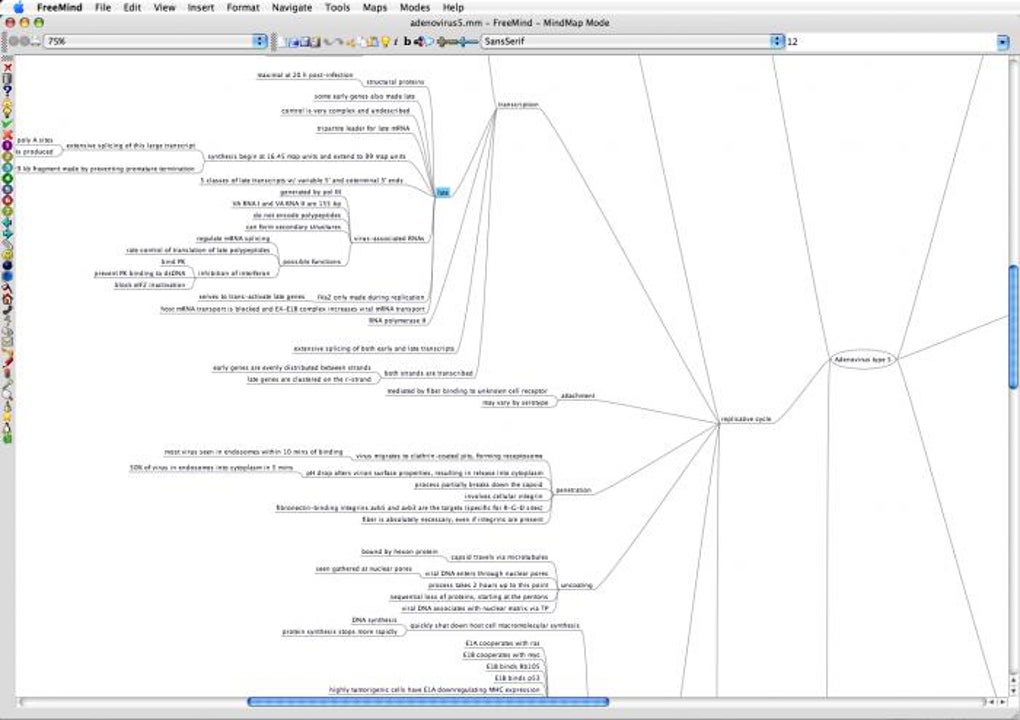Screen dimensions: 1020x720
Task: Add the envelope mail icon
Action: tap(7, 341)
